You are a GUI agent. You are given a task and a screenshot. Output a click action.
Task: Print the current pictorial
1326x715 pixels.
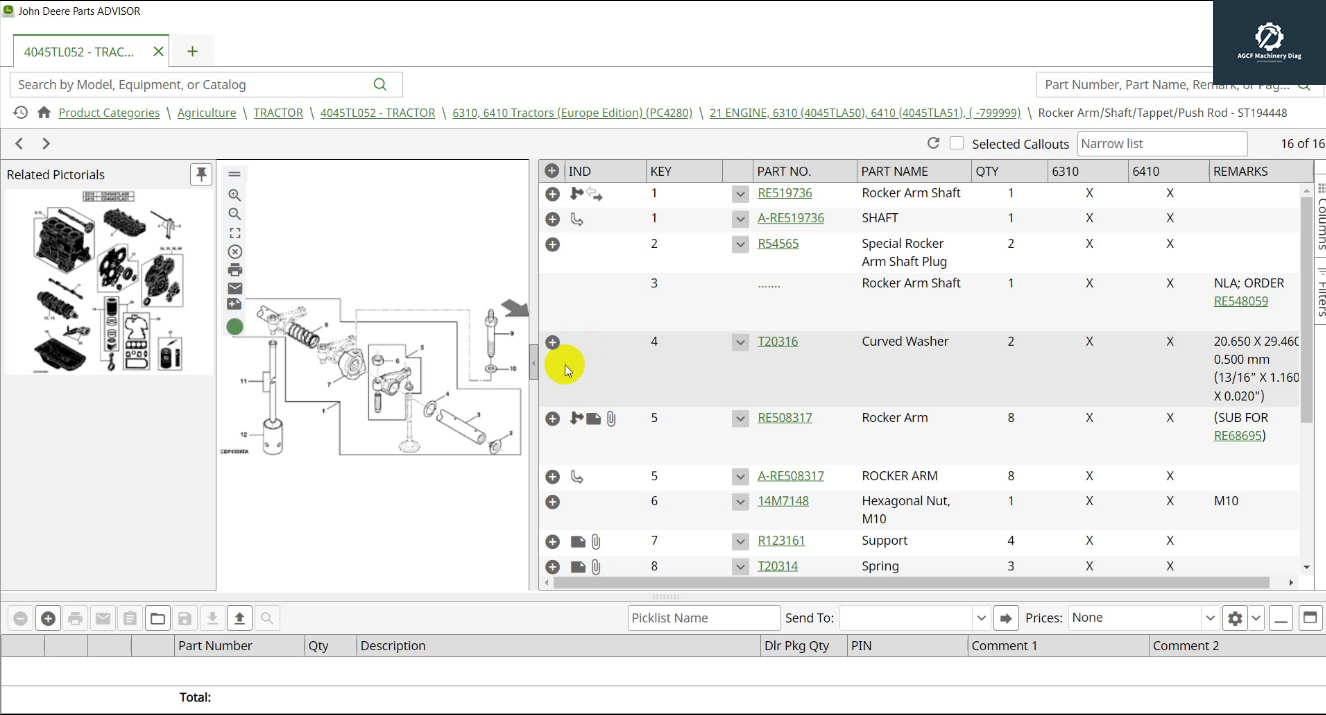pyautogui.click(x=234, y=270)
